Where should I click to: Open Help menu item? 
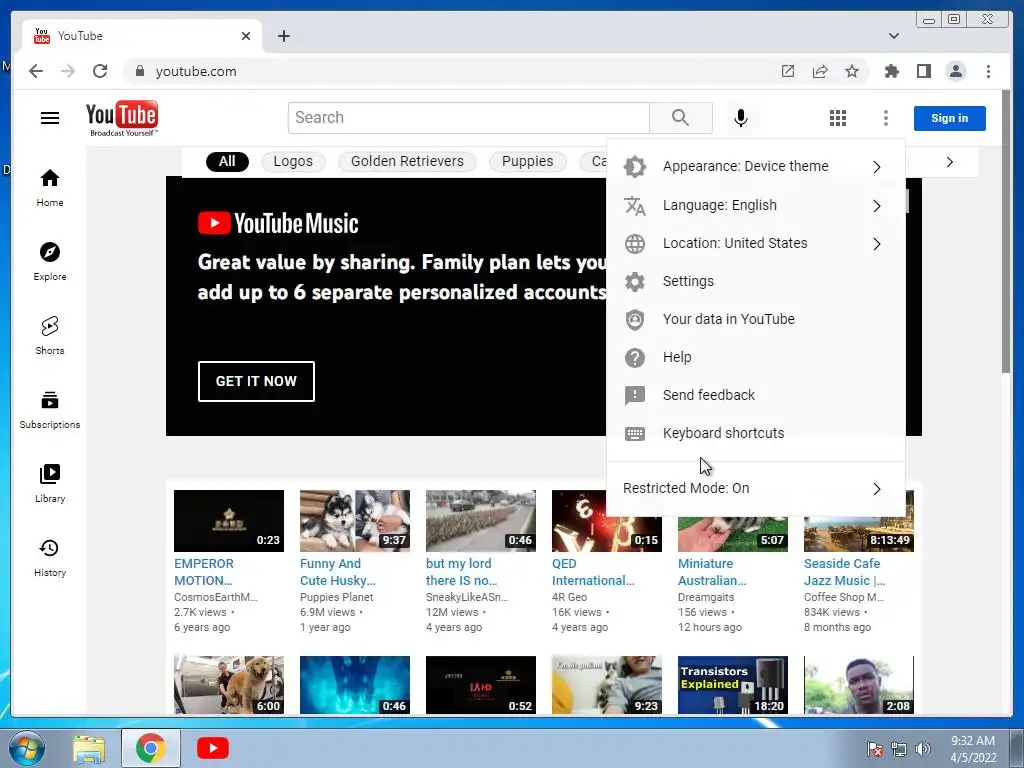point(756,357)
